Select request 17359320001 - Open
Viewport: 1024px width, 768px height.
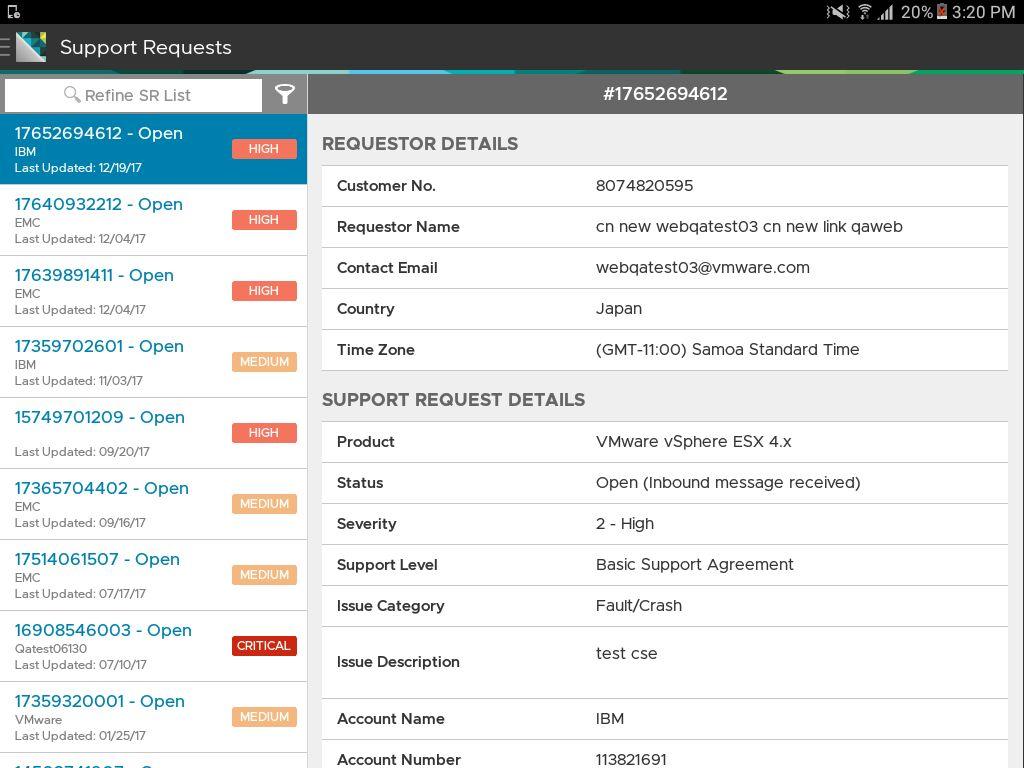[x=153, y=718]
